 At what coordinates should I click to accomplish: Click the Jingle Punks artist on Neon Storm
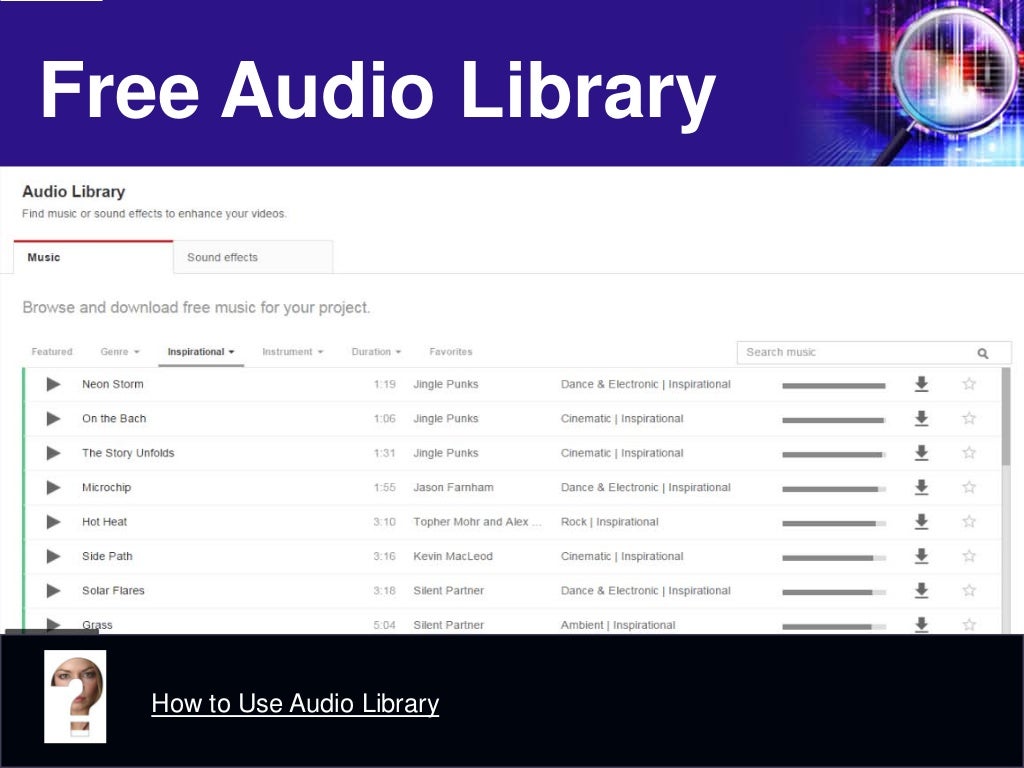446,385
